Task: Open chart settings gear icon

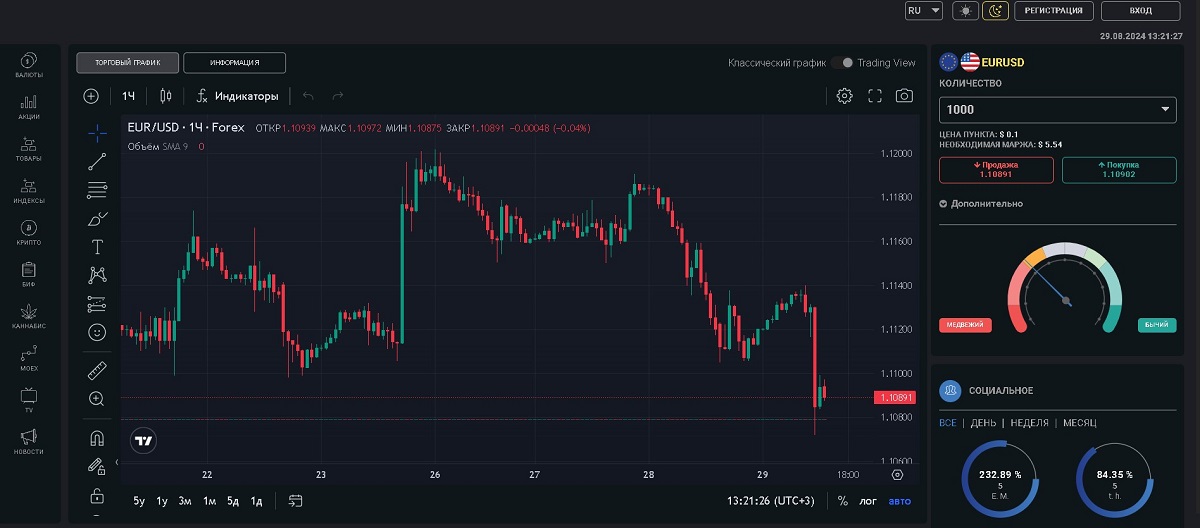Action: click(845, 96)
